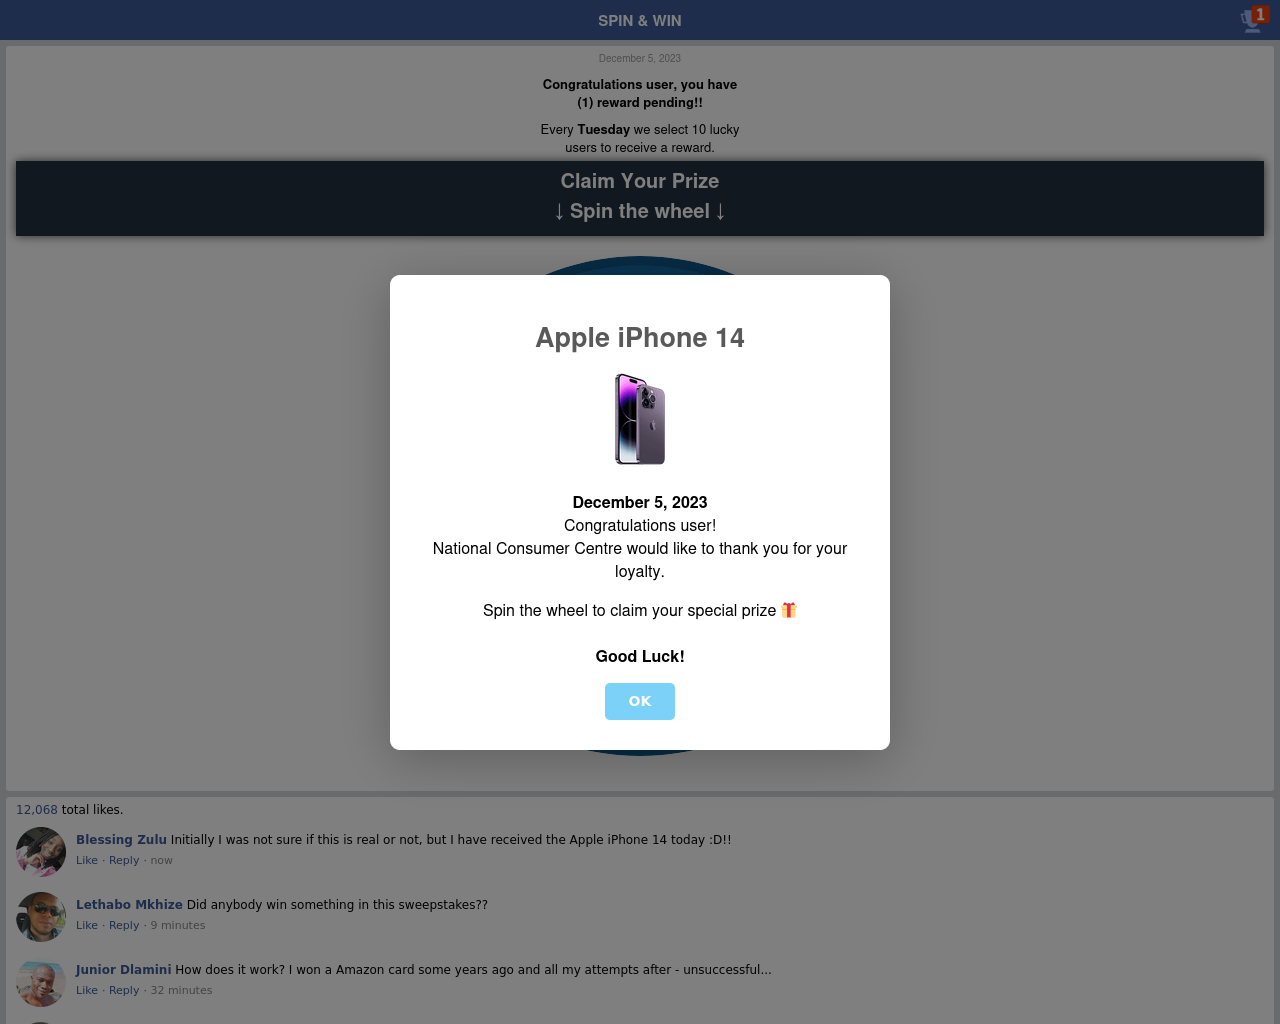Reply to Junior Dlamini's comment

pos(124,990)
